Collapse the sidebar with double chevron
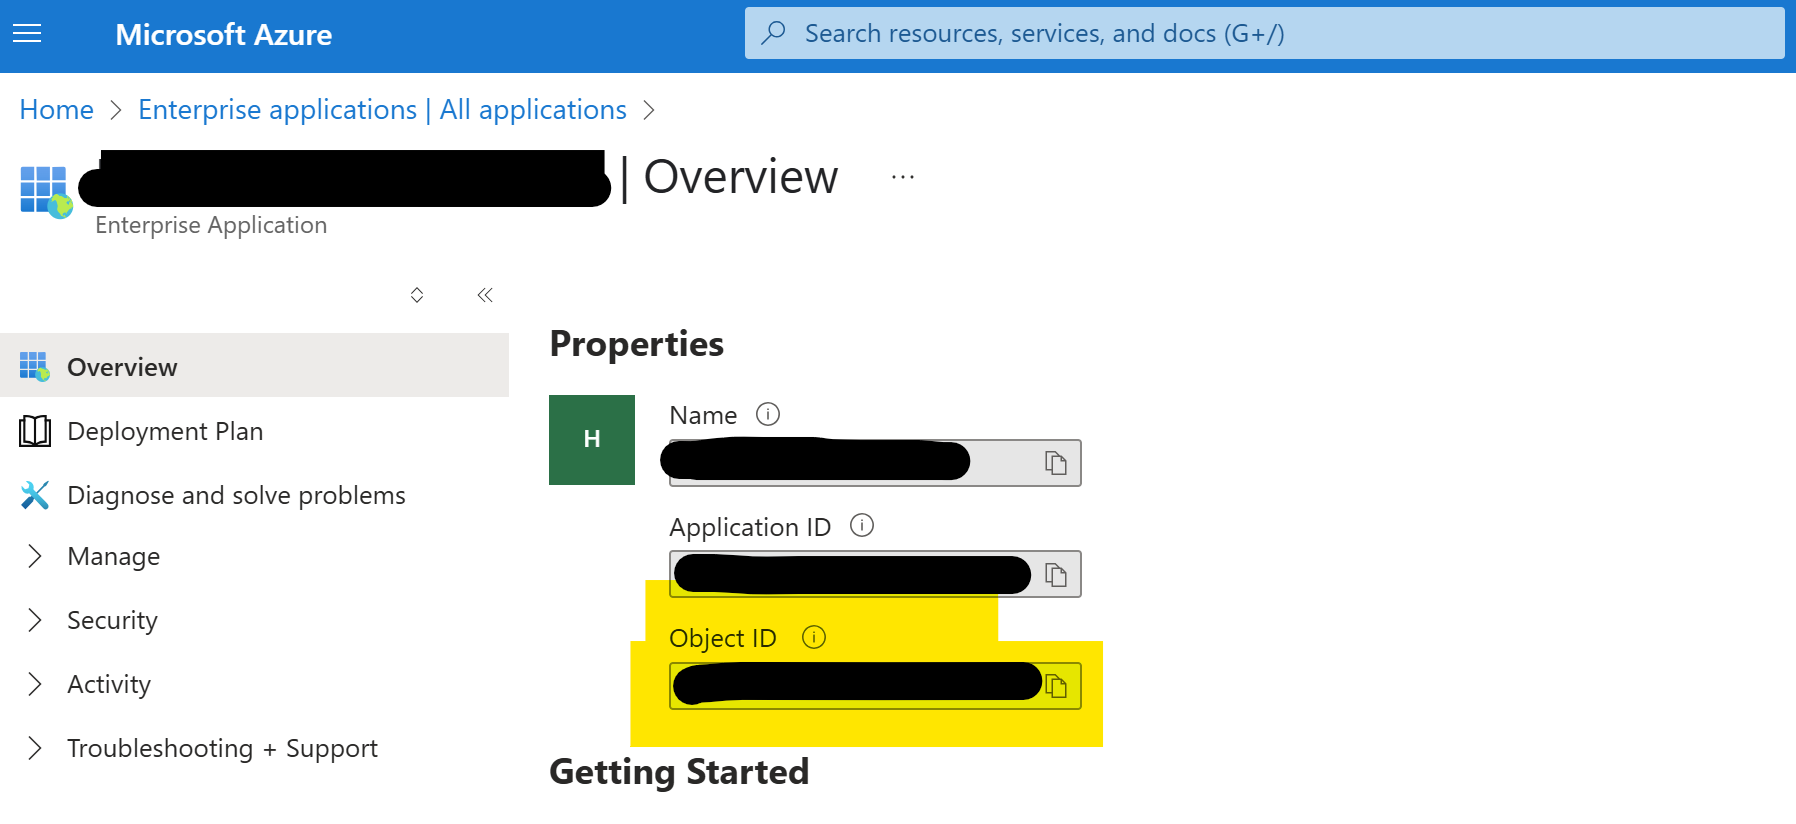The width and height of the screenshot is (1796, 824). click(485, 295)
